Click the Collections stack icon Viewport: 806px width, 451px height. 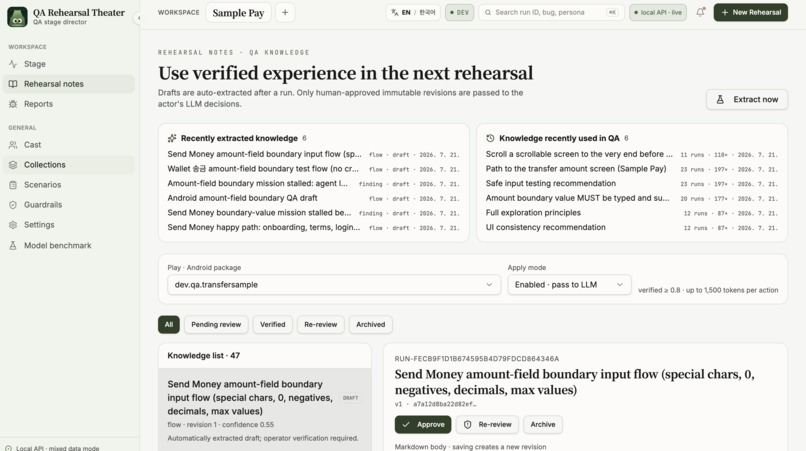[x=13, y=165]
